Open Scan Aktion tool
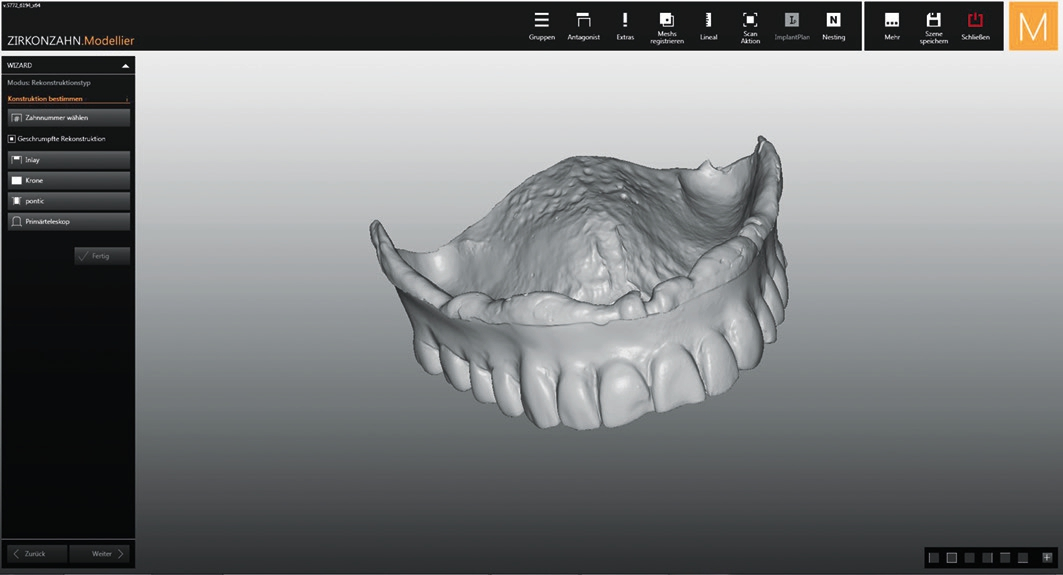 (x=750, y=20)
